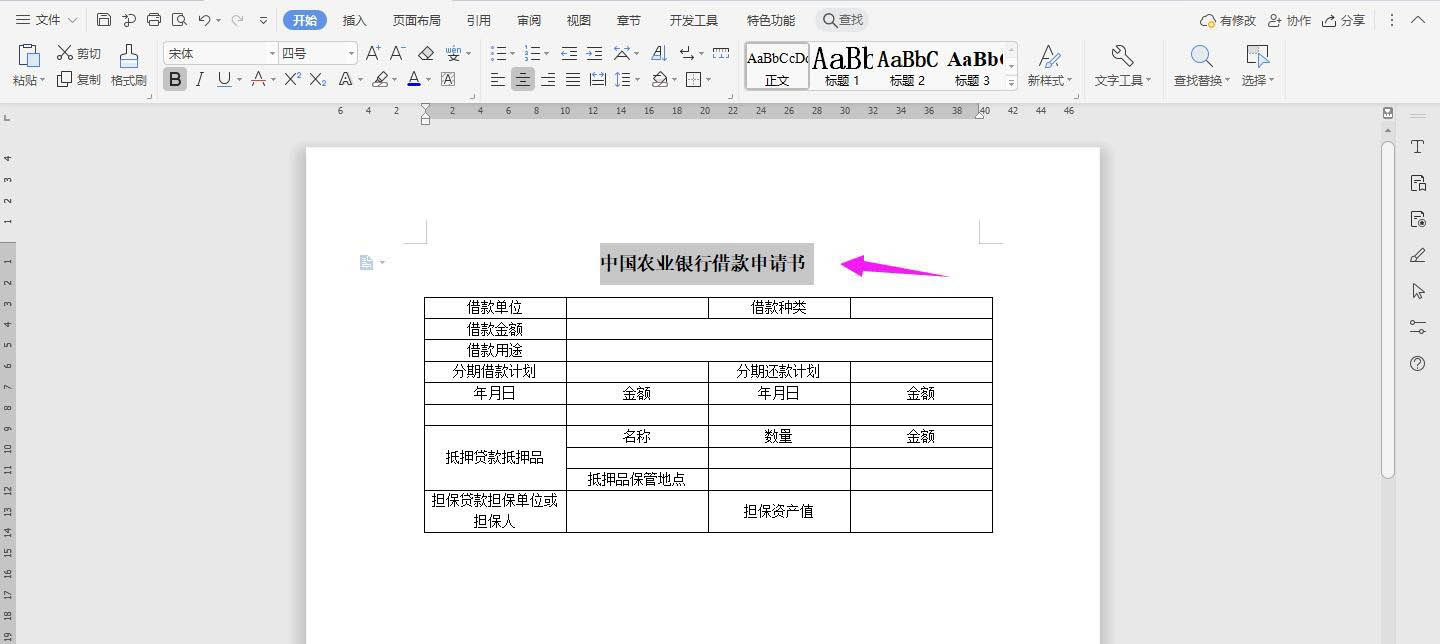Apply the blue font color swatch
Viewport: 1440px width, 644px height.
tap(414, 79)
